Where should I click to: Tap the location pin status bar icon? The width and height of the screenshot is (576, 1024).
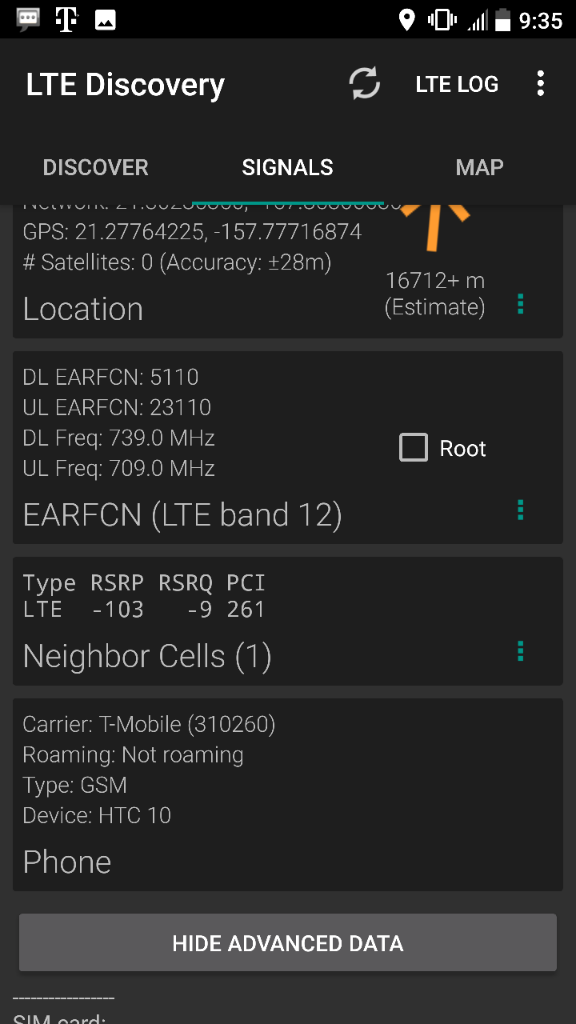click(407, 20)
